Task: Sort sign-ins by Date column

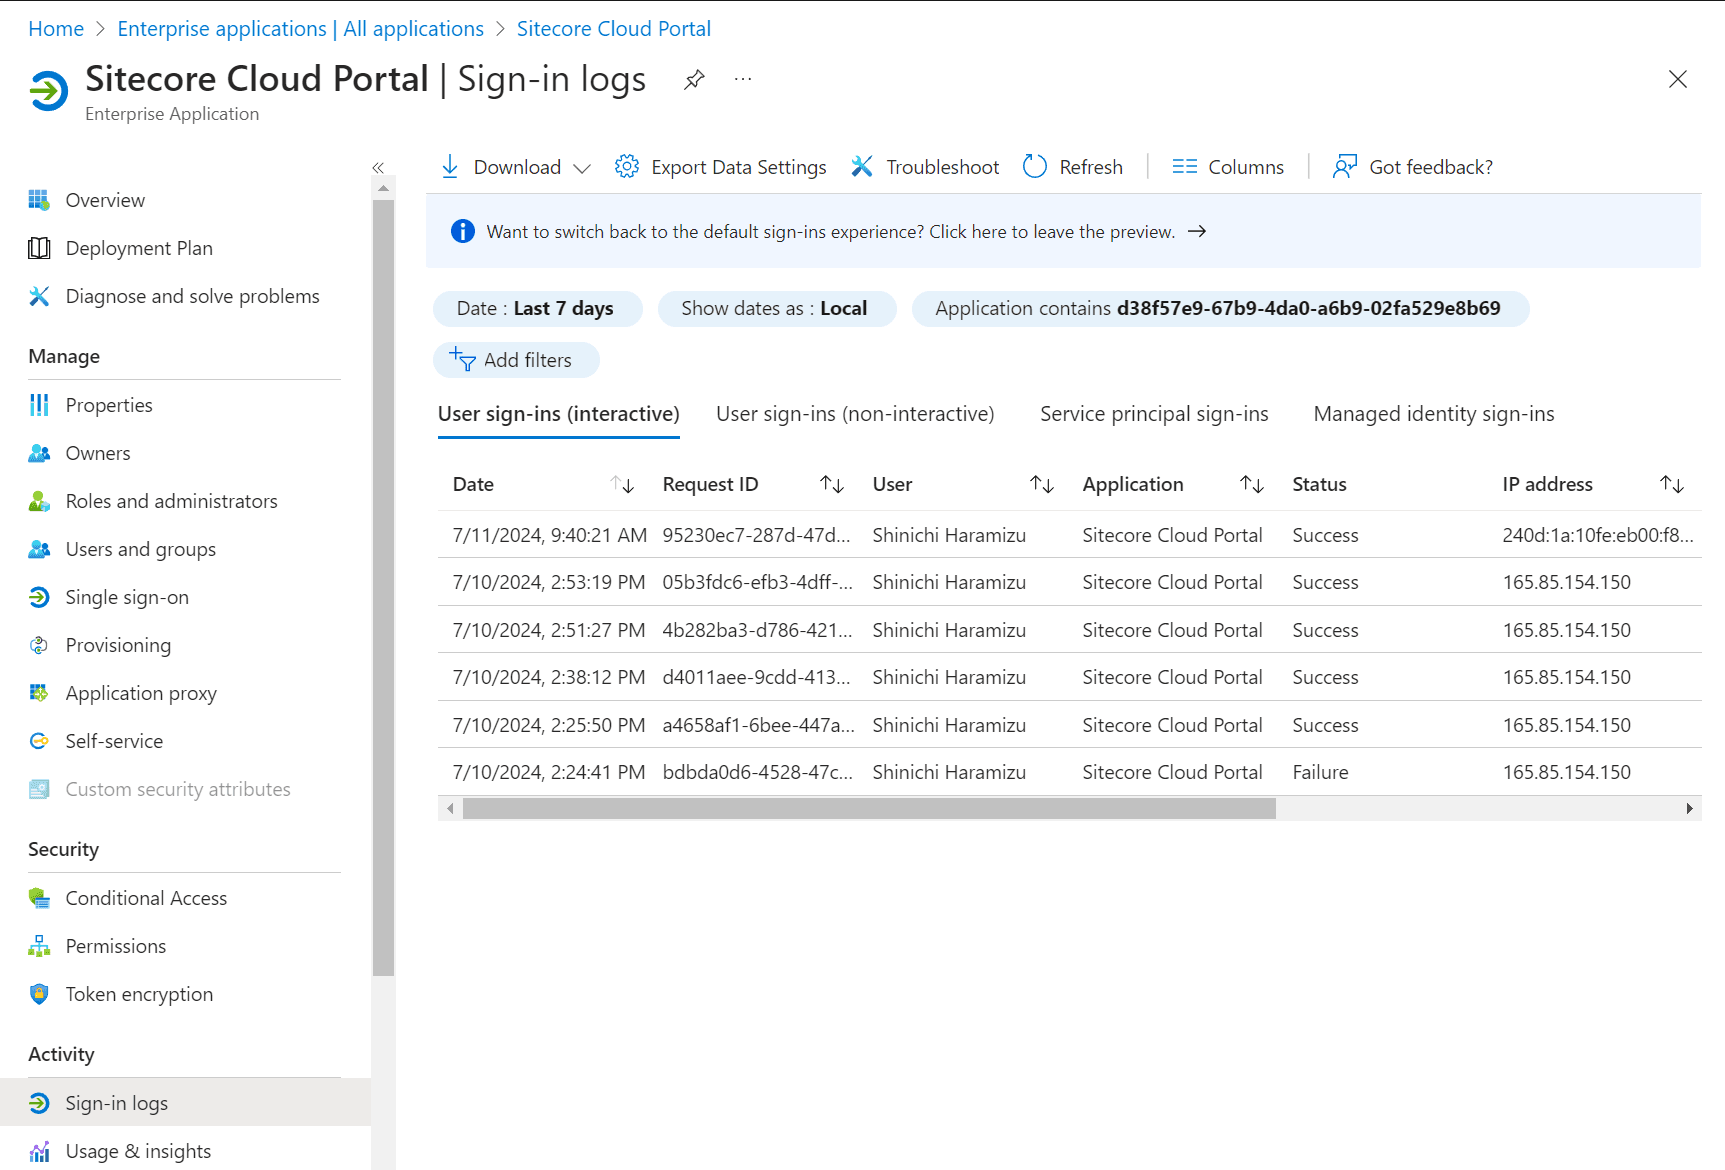Action: pyautogui.click(x=622, y=485)
